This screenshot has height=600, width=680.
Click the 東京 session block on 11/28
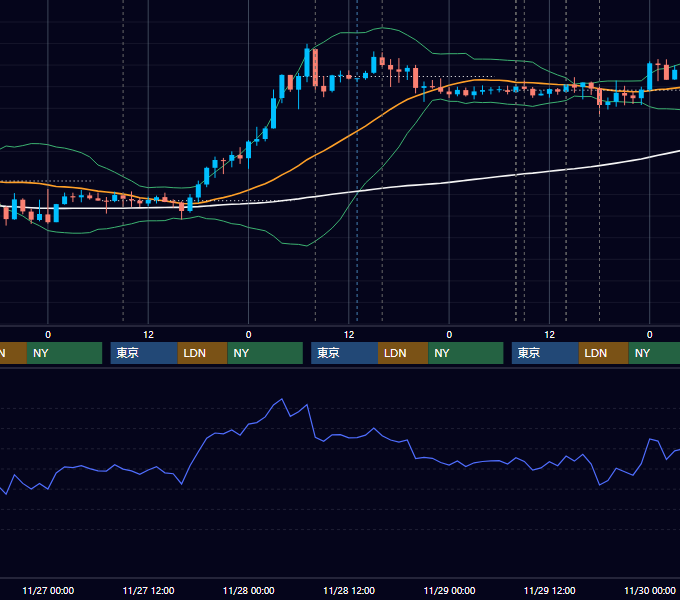[344, 353]
